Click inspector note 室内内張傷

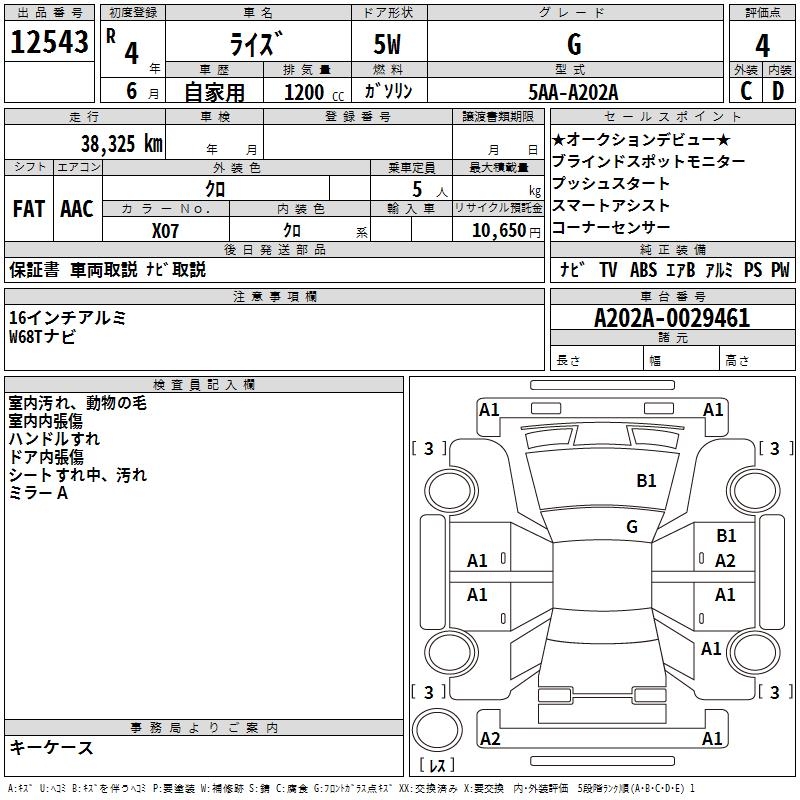pyautogui.click(x=45, y=421)
